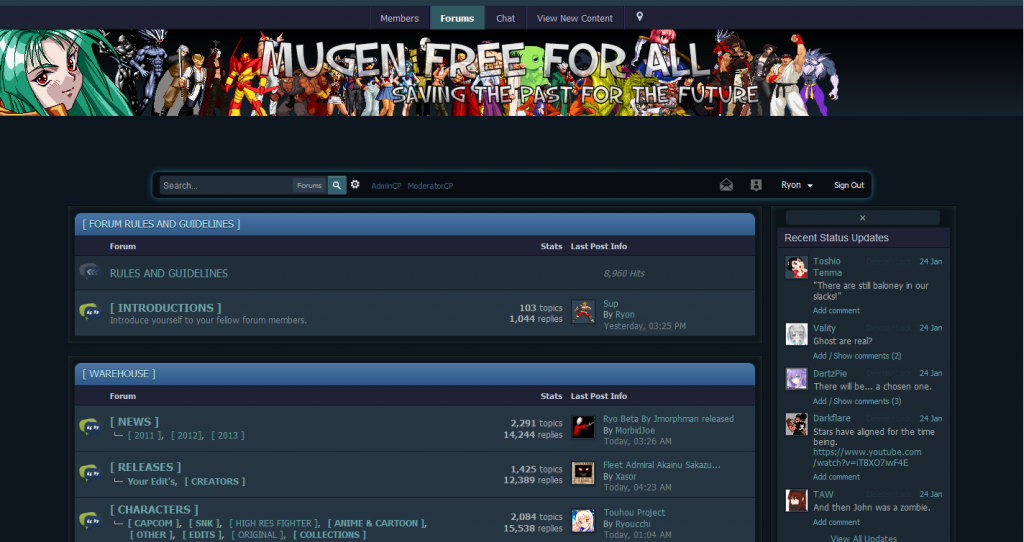
Task: Open the RULES AND GUIDELINES forum
Action: coord(168,274)
